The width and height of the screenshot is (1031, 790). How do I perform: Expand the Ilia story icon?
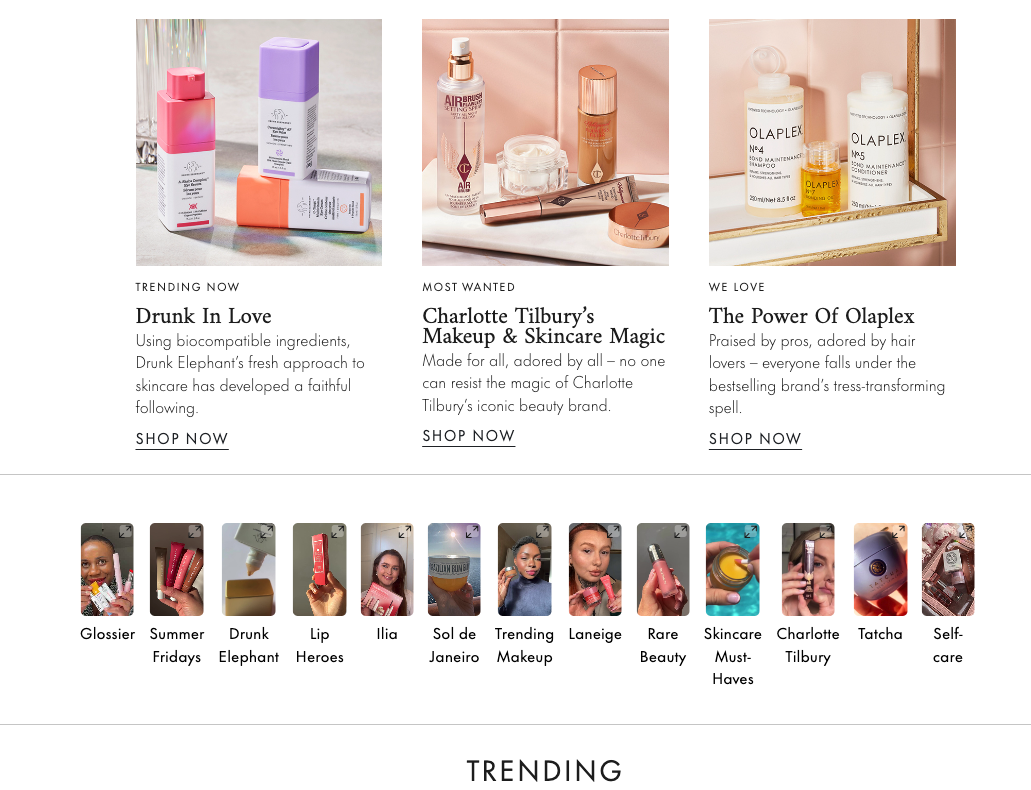404,532
